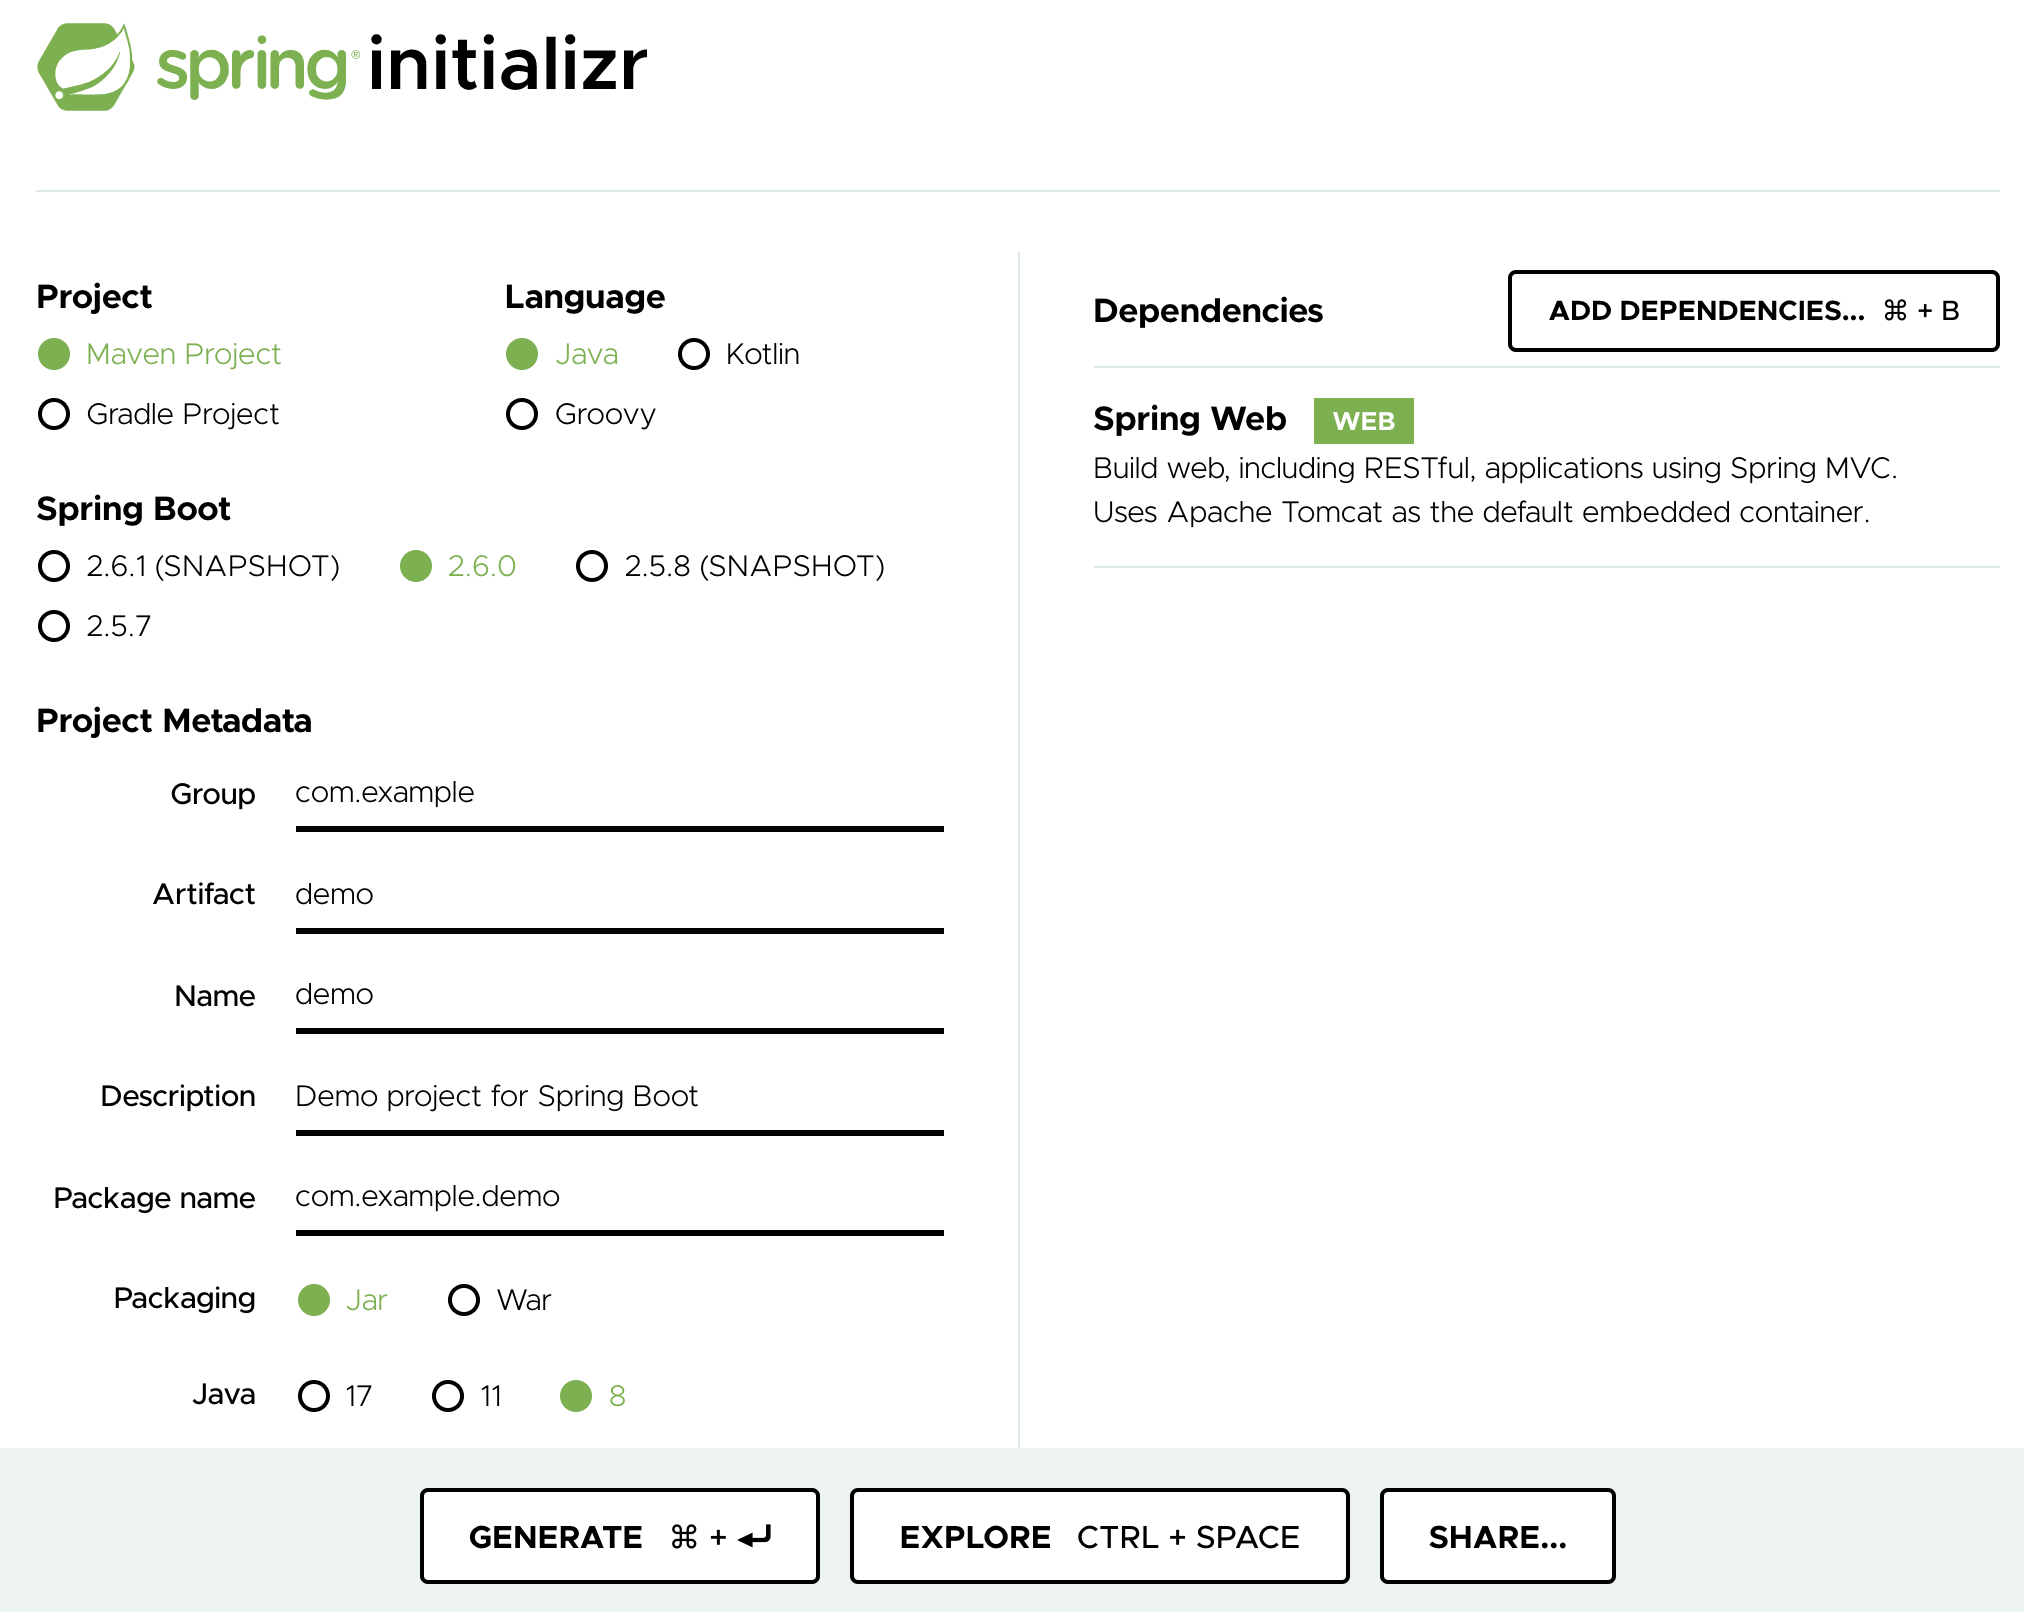Select Spring Boot 2.5.8 (SNAPSHOT)
Image resolution: width=2024 pixels, height=1612 pixels.
click(x=592, y=566)
